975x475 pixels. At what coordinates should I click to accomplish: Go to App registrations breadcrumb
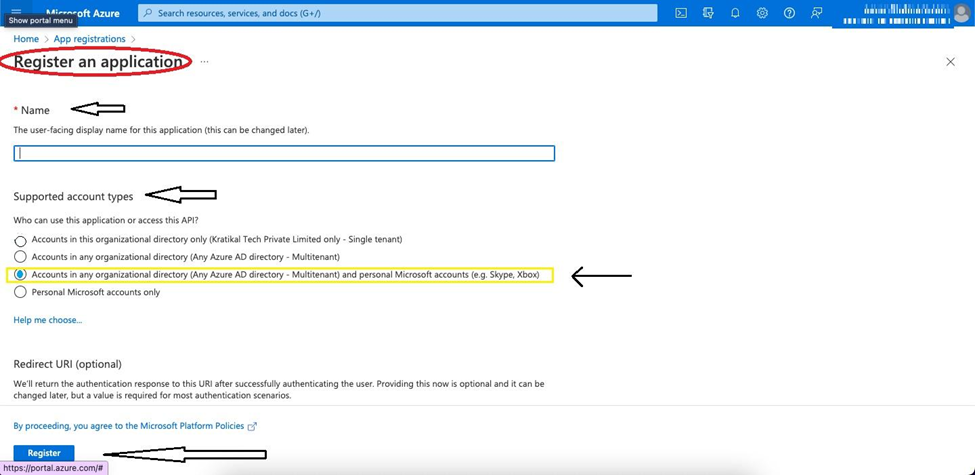[x=90, y=39]
